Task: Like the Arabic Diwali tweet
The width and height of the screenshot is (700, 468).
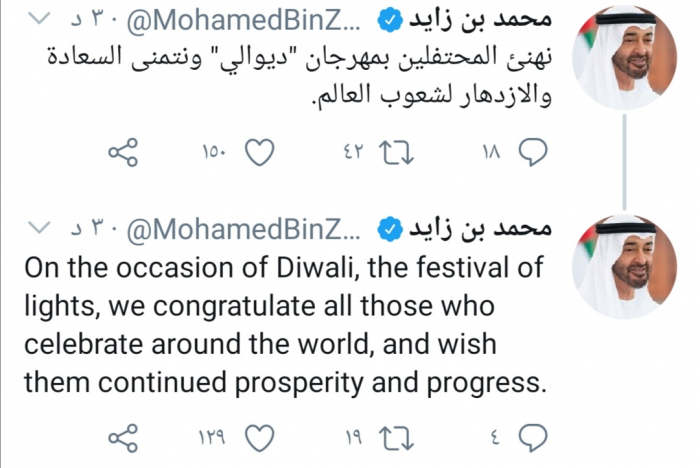Action: pos(259,151)
